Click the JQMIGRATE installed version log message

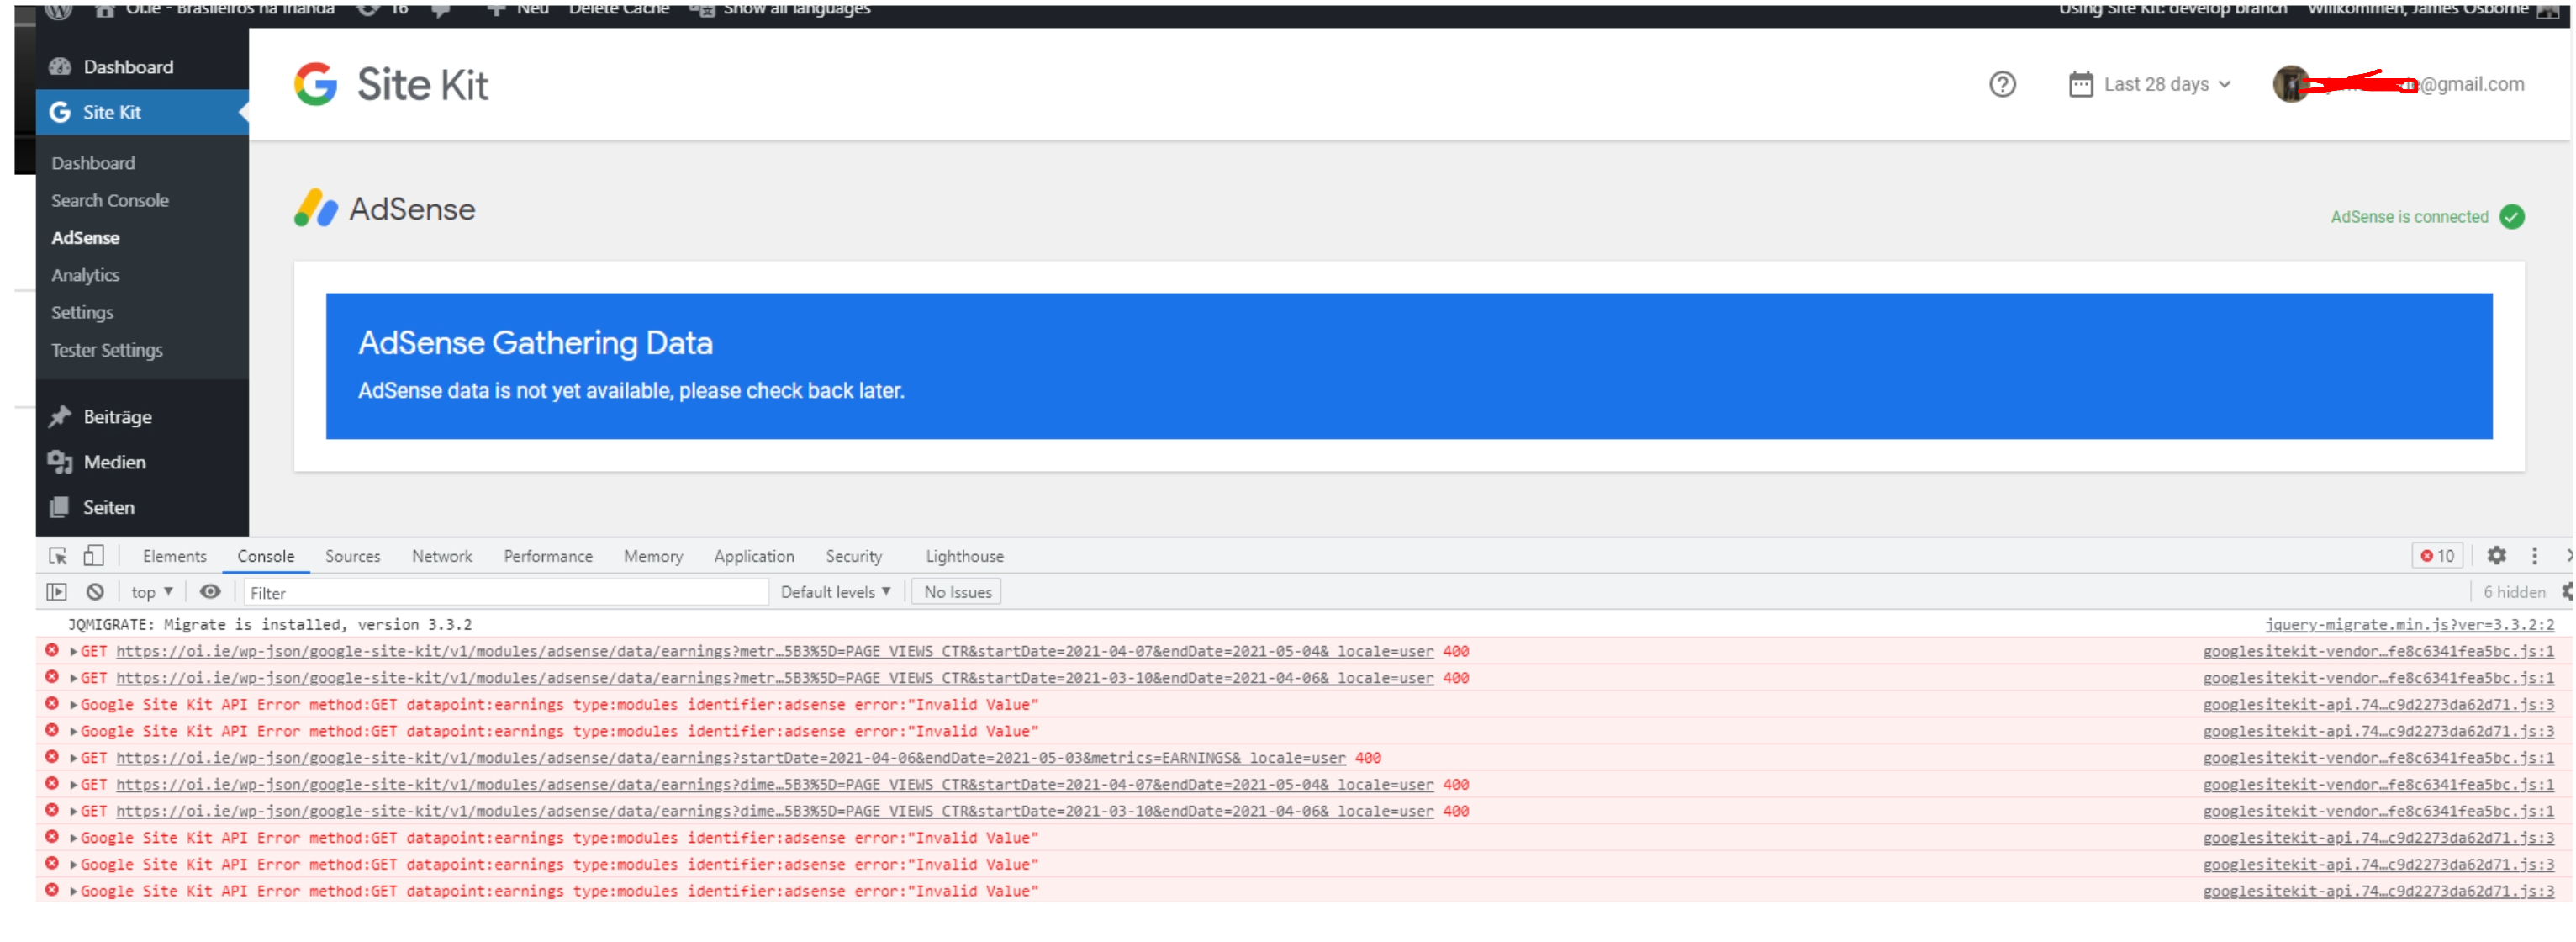point(270,625)
